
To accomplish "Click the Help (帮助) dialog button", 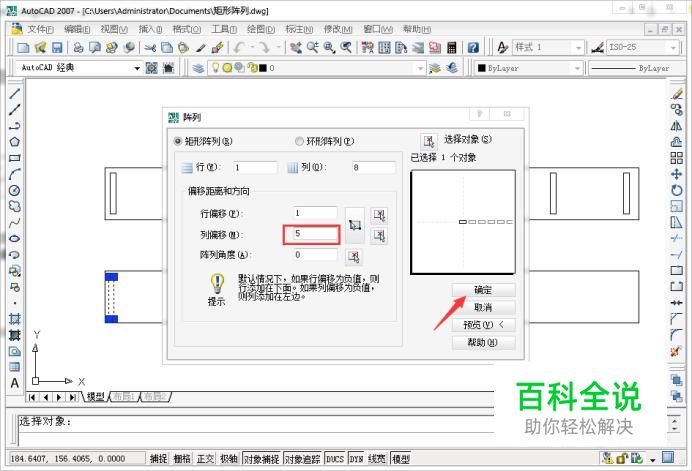I will 483,343.
